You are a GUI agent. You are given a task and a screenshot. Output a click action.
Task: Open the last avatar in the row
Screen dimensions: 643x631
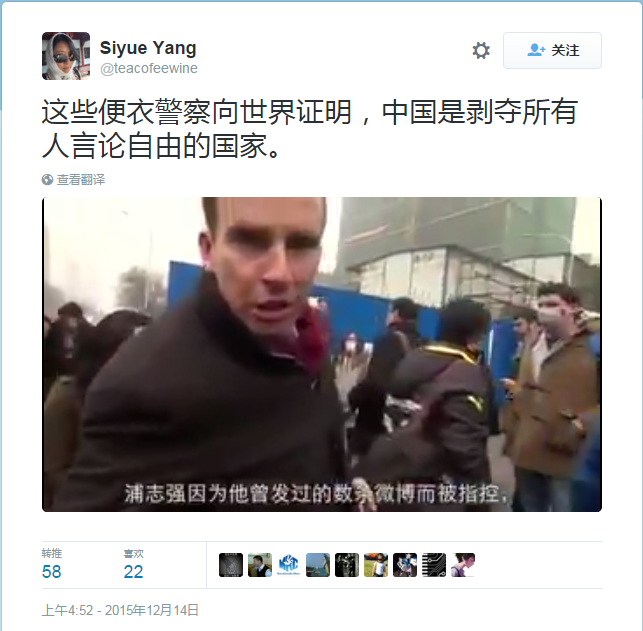pos(463,565)
